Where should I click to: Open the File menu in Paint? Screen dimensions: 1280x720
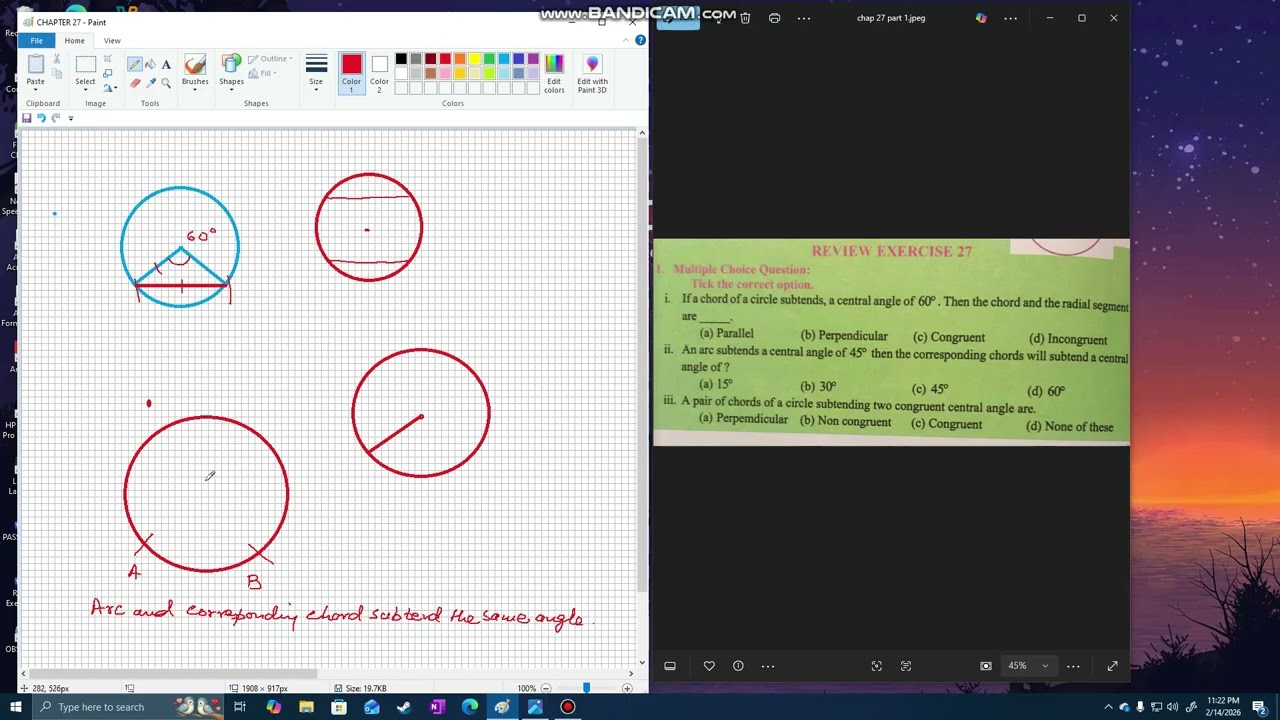pyautogui.click(x=36, y=40)
